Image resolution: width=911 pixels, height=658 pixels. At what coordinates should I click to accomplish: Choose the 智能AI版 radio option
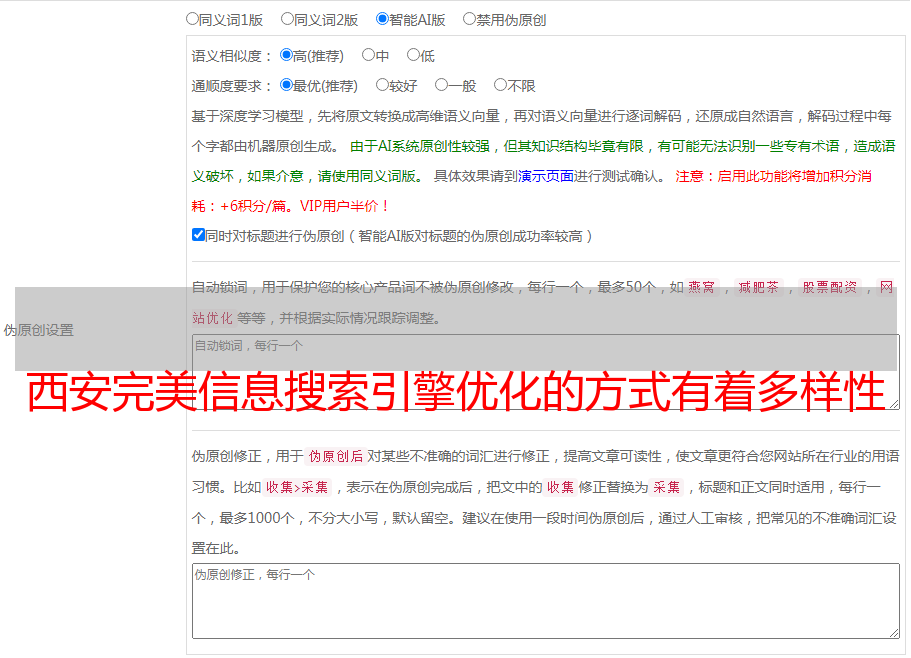pos(382,19)
